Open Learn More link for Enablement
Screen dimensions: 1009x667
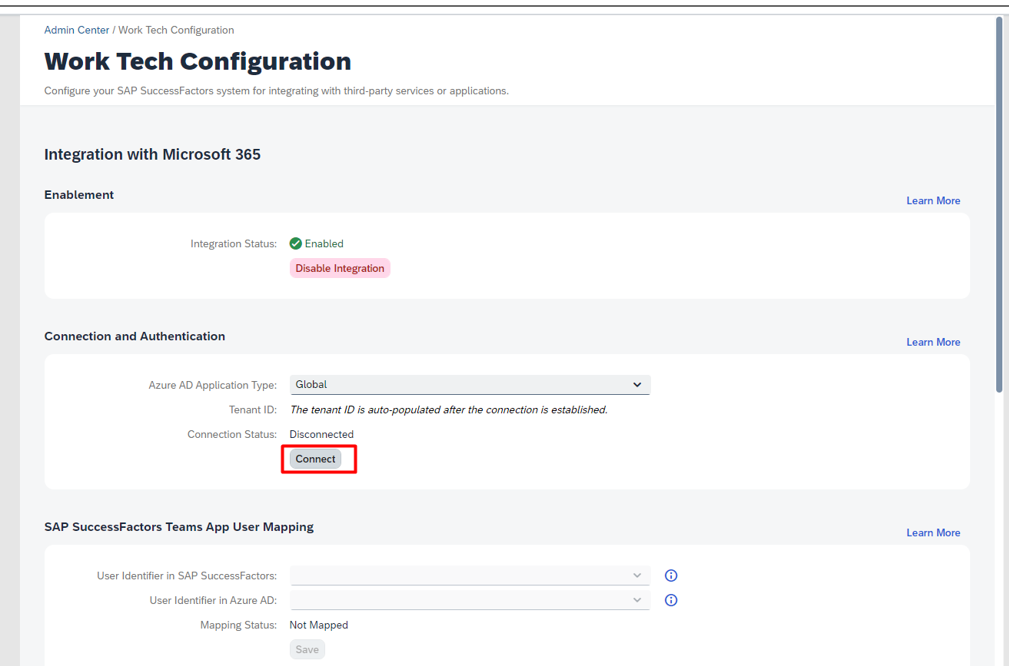[x=933, y=201]
